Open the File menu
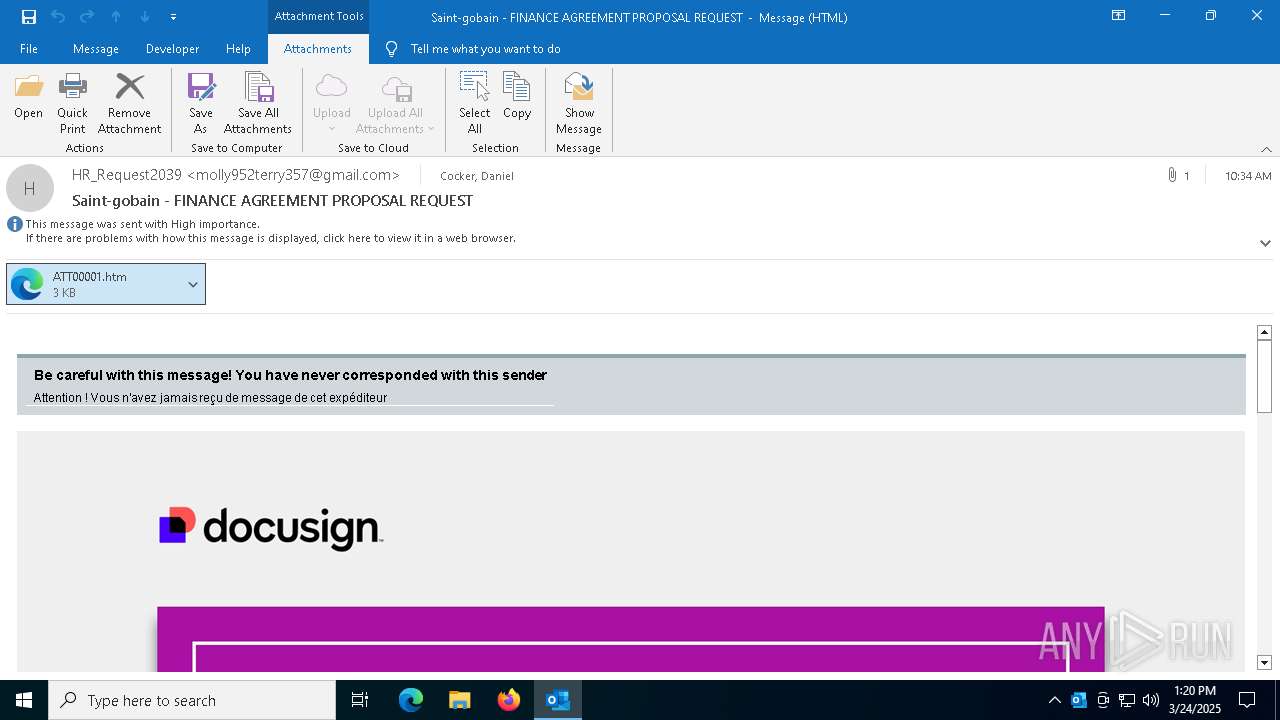Image resolution: width=1280 pixels, height=720 pixels. [x=29, y=48]
